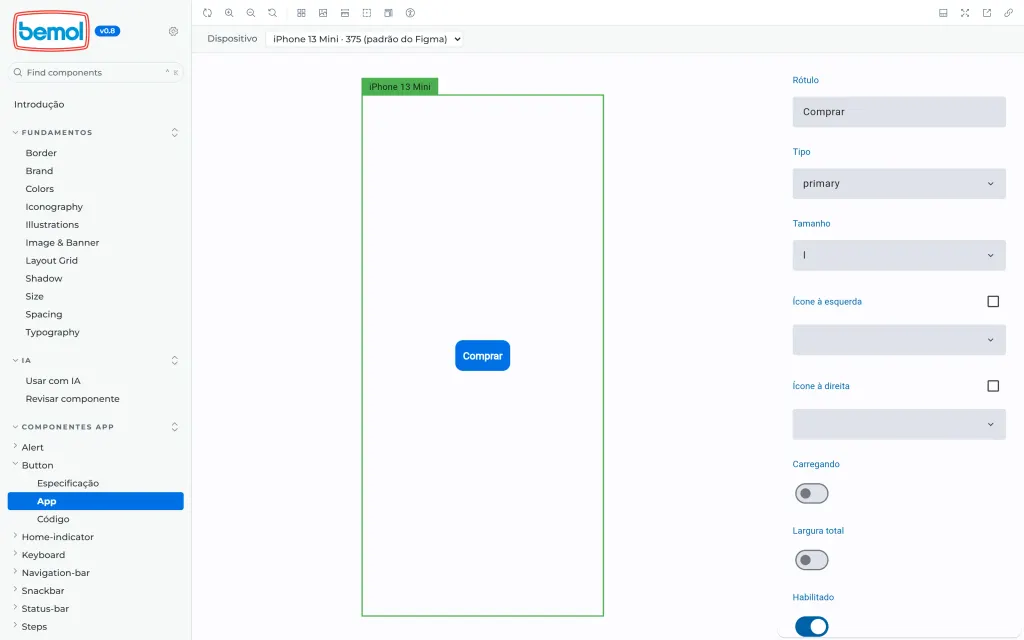The image size is (1024, 640).
Task: Open Revisar componente page
Action: click(72, 399)
